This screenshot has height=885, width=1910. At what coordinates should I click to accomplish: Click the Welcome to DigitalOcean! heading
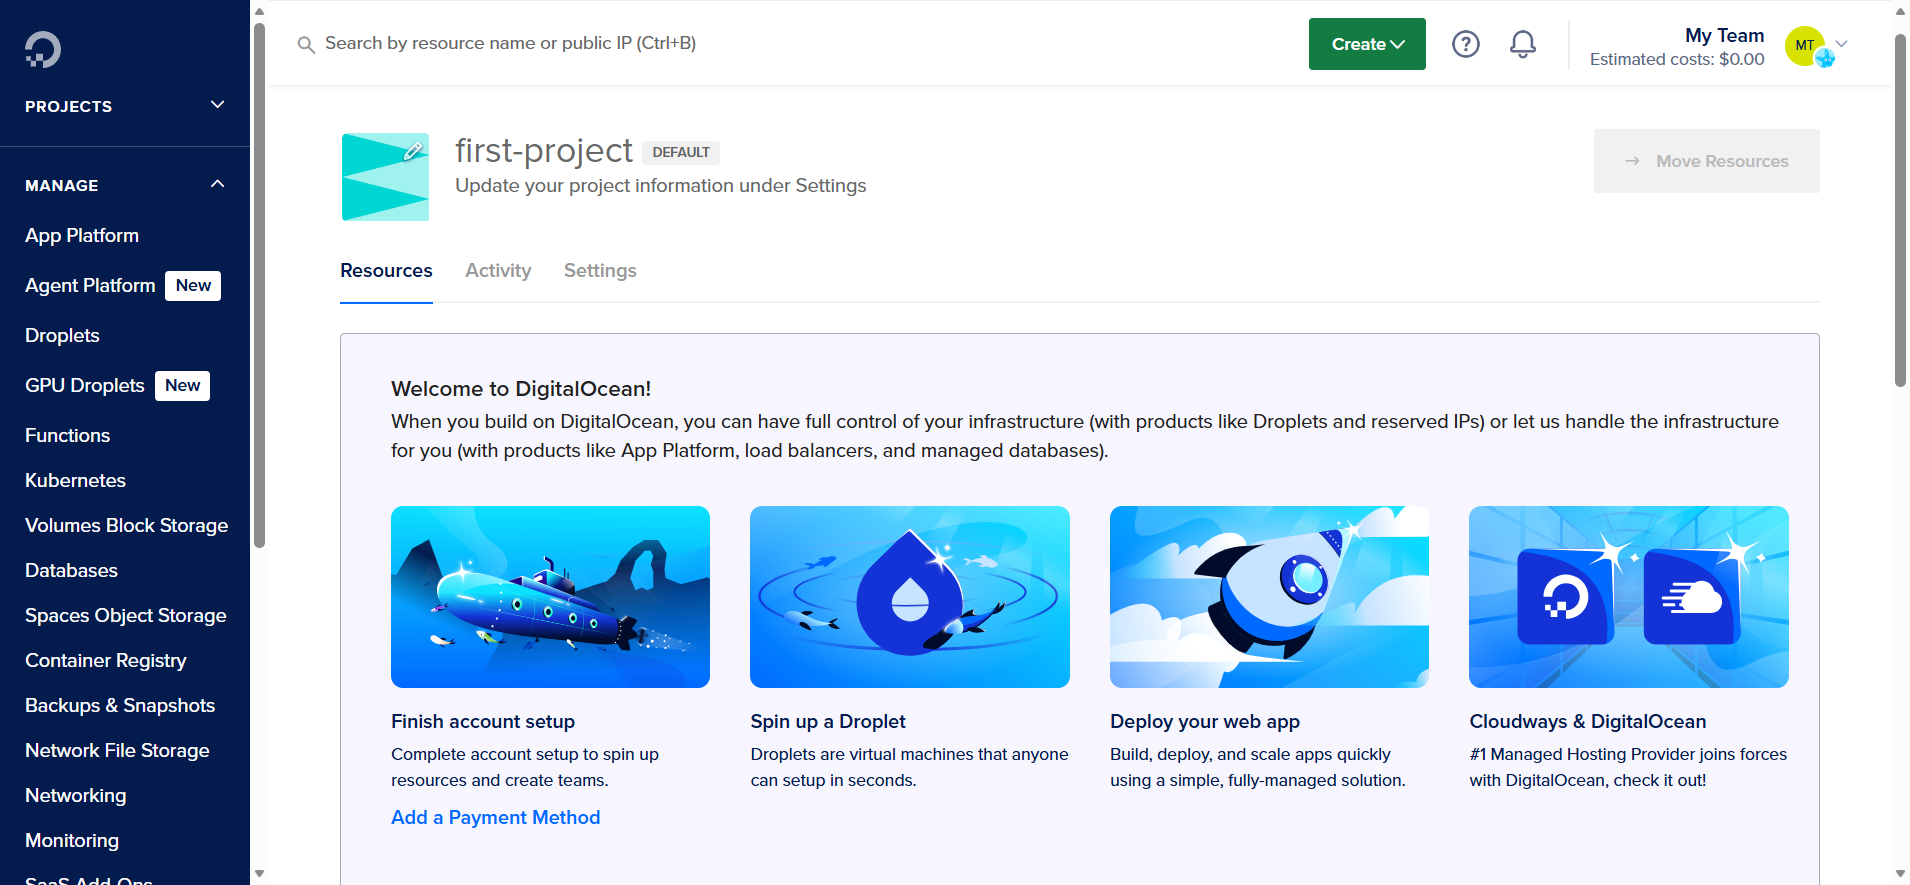[x=521, y=389]
